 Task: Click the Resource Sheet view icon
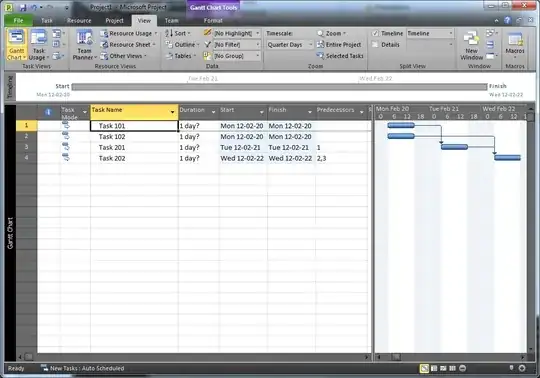point(104,45)
